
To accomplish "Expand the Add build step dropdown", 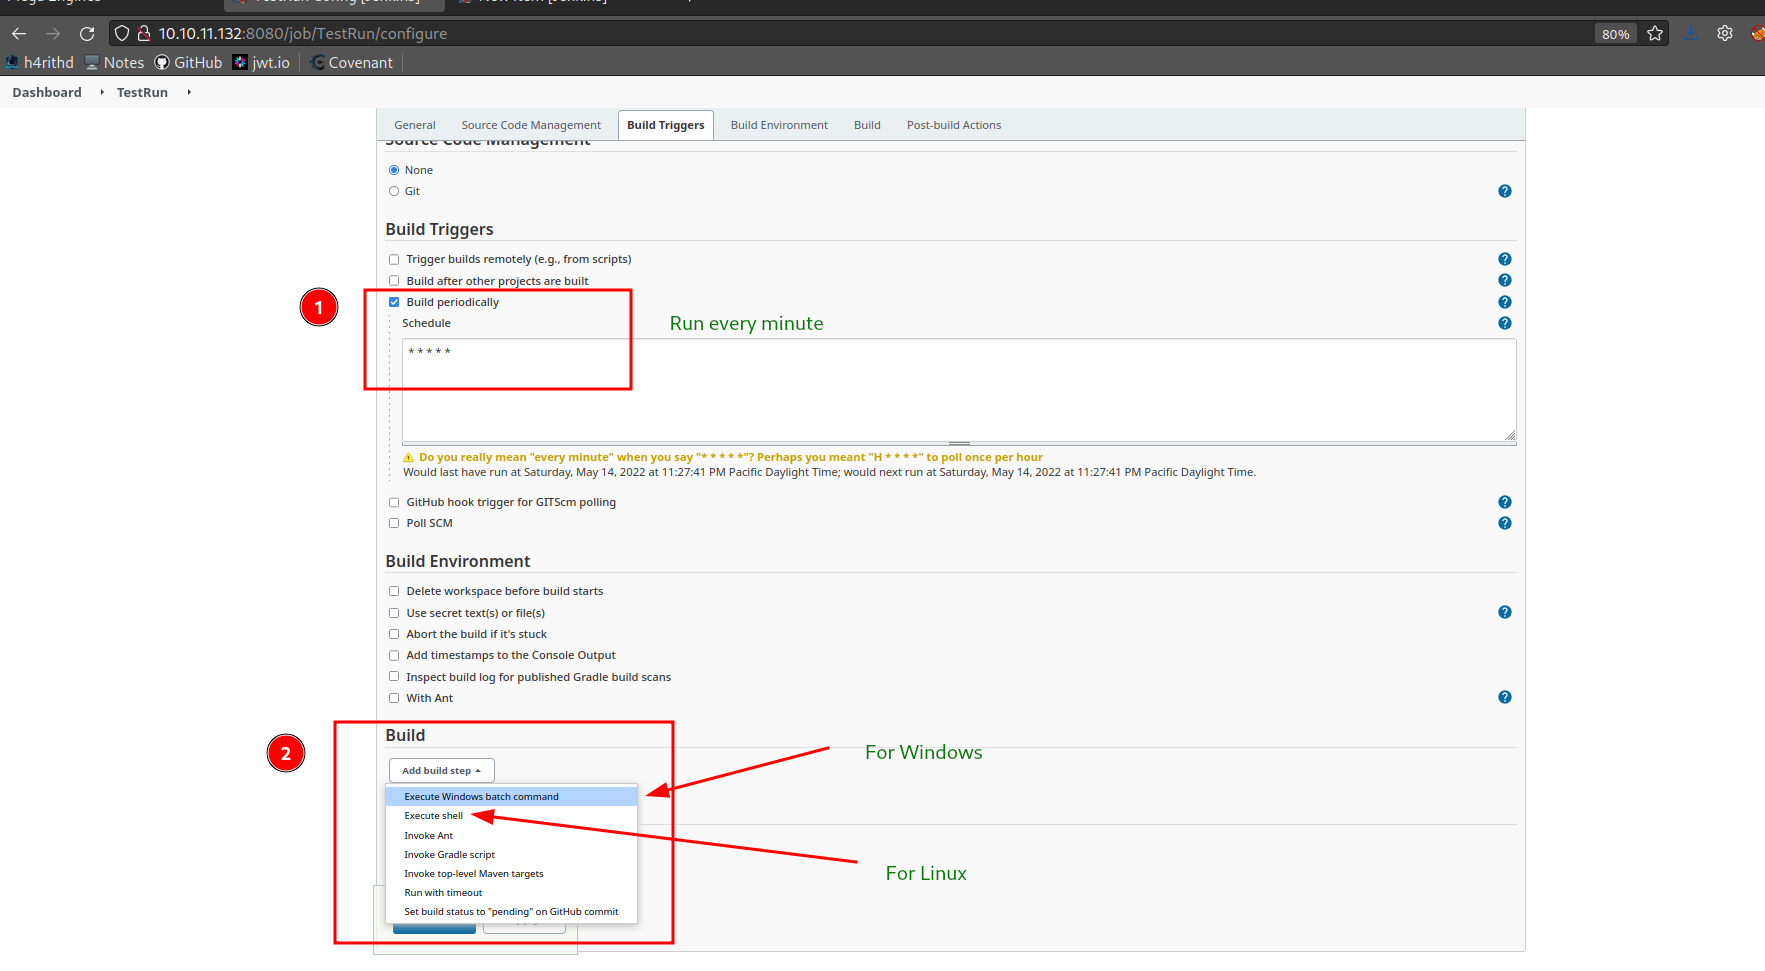I will pyautogui.click(x=441, y=770).
